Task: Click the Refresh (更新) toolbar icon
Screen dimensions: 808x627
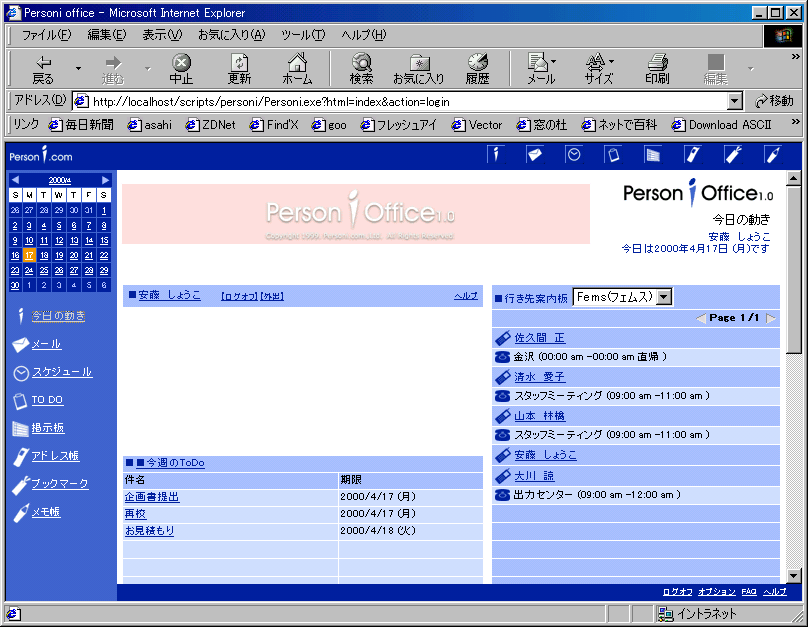Action: [x=239, y=70]
